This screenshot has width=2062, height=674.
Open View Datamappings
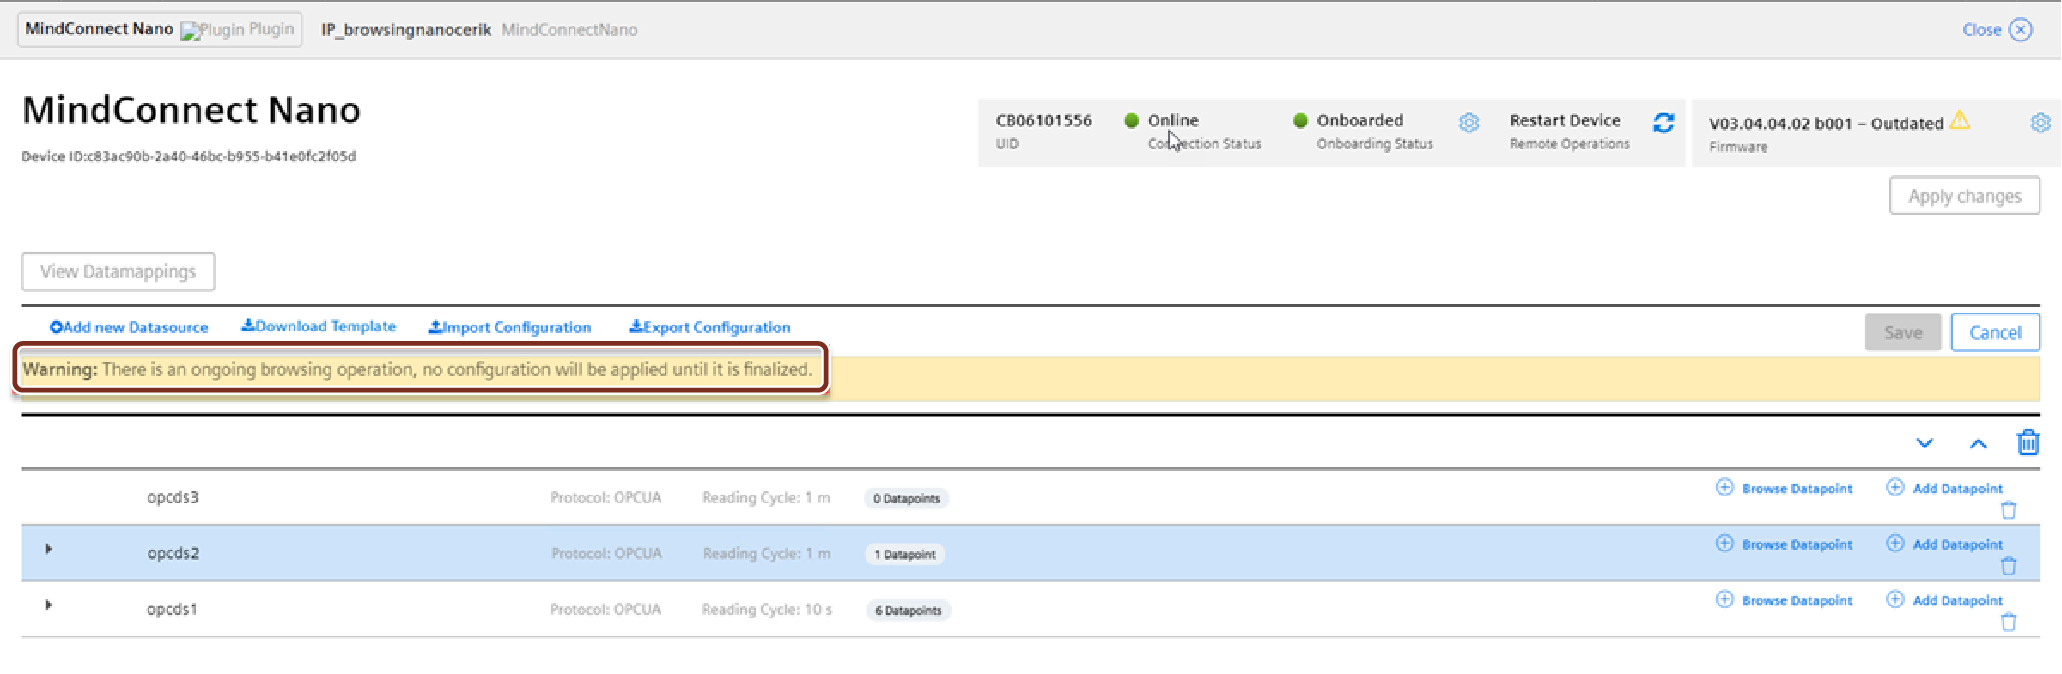pyautogui.click(x=118, y=271)
